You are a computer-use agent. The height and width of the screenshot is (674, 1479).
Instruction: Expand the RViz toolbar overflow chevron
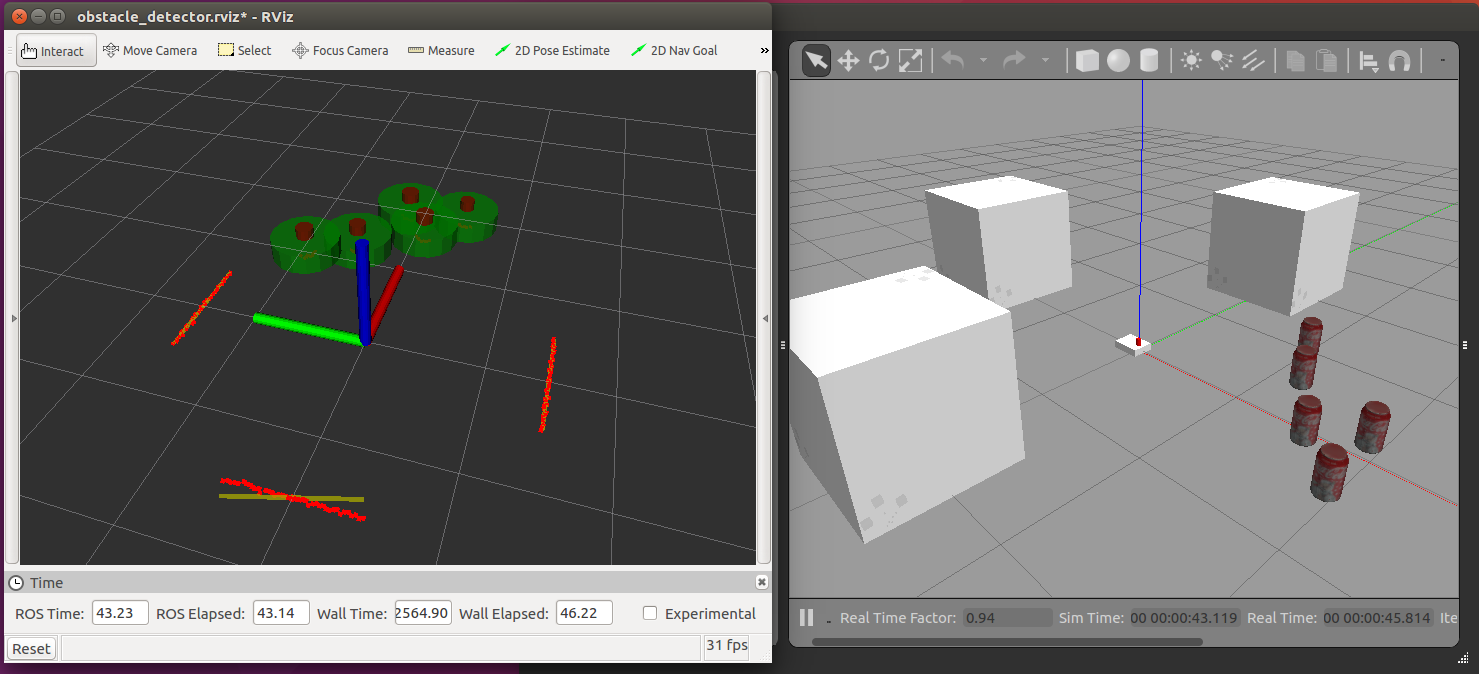point(764,50)
